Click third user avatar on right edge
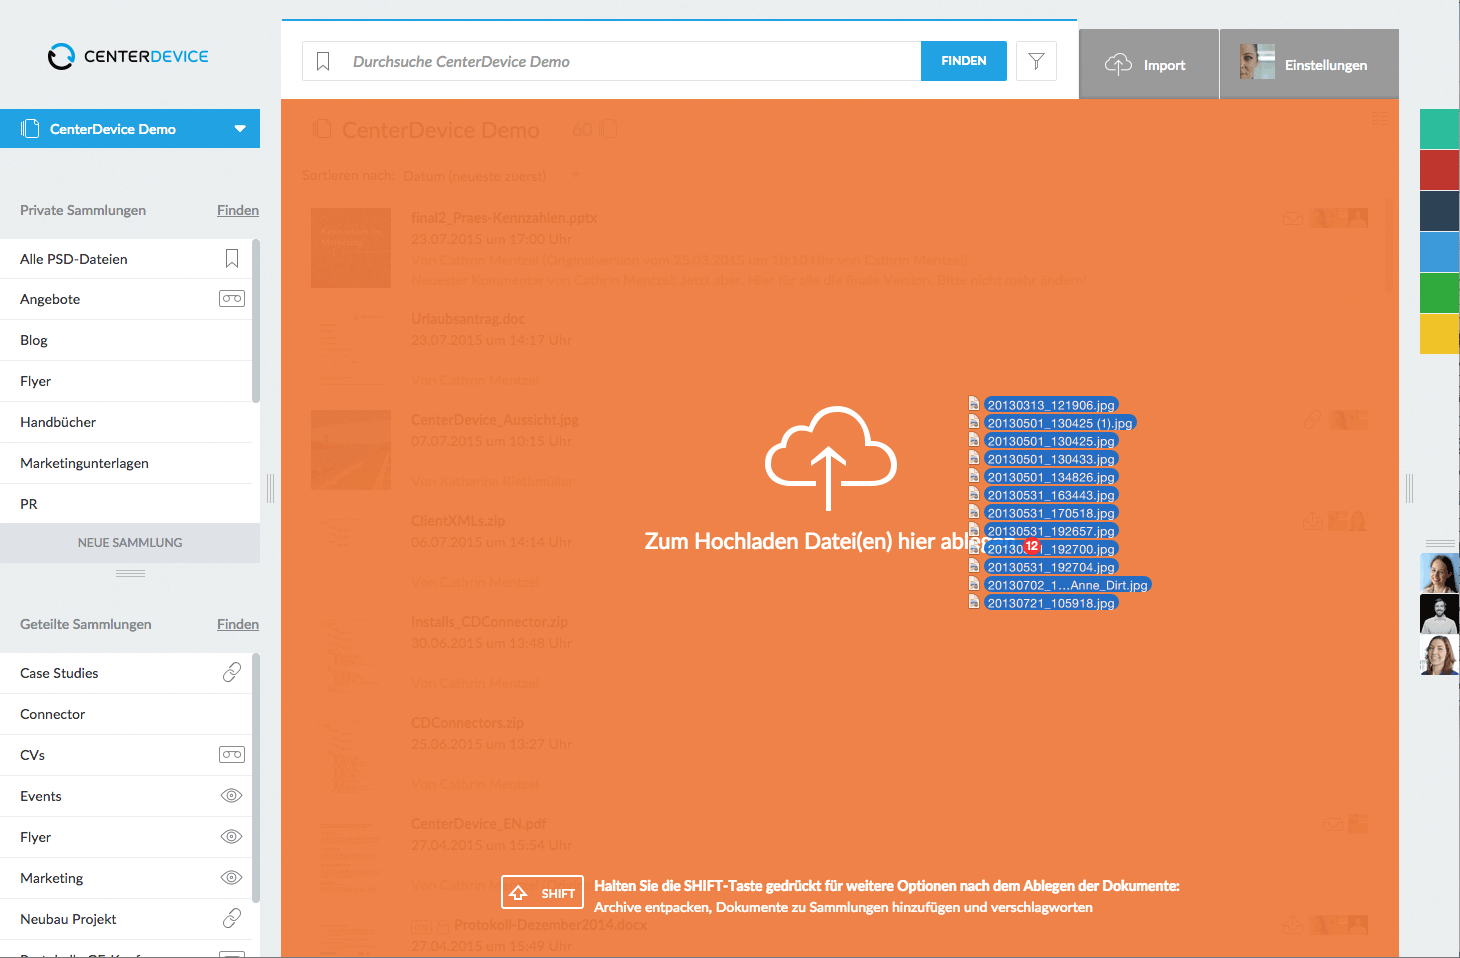This screenshot has height=958, width=1460. (1440, 655)
